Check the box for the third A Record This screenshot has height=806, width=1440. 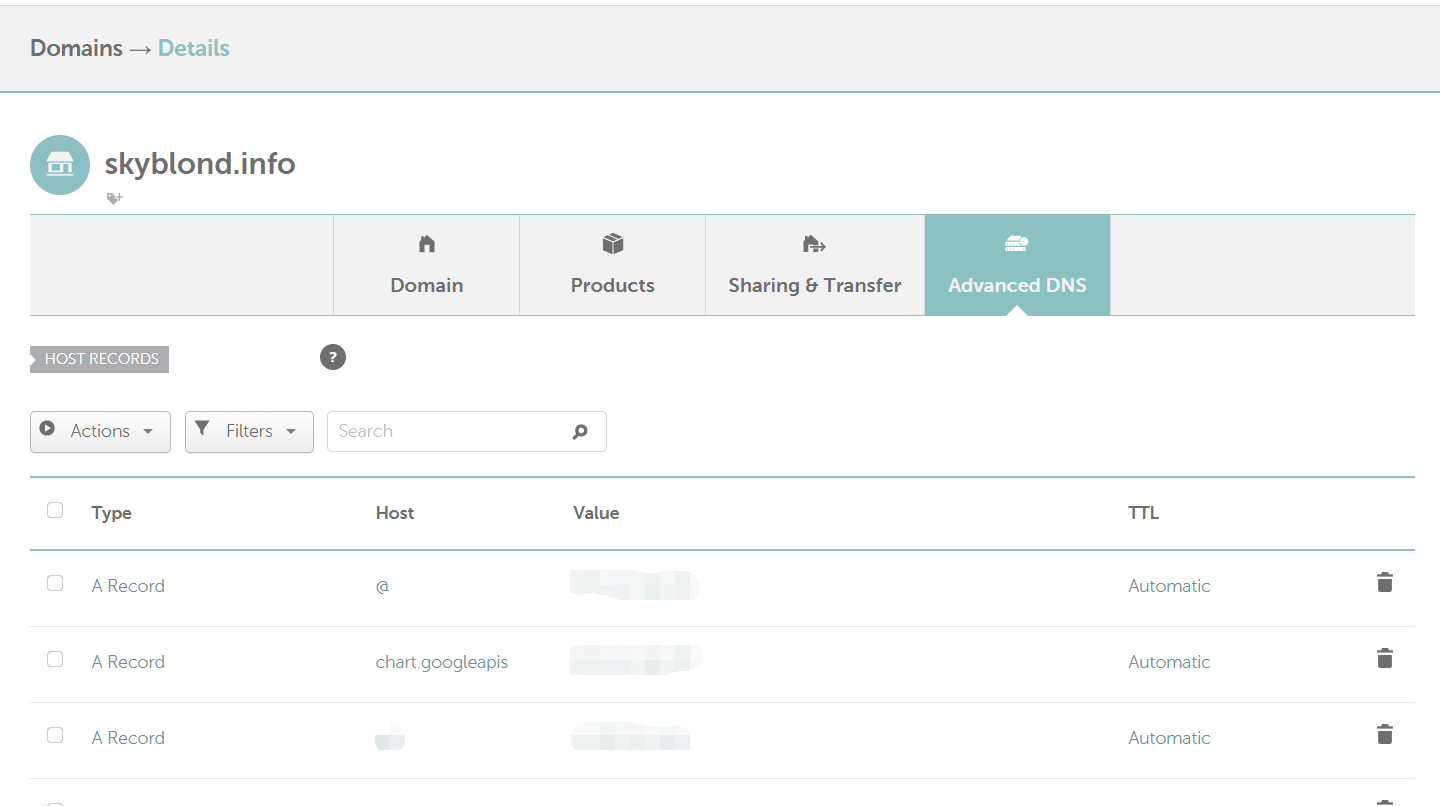click(55, 735)
